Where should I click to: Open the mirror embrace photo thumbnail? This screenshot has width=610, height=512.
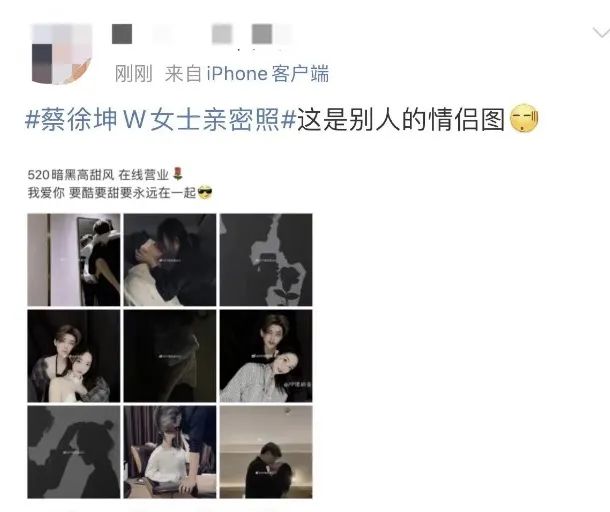[x=74, y=260]
